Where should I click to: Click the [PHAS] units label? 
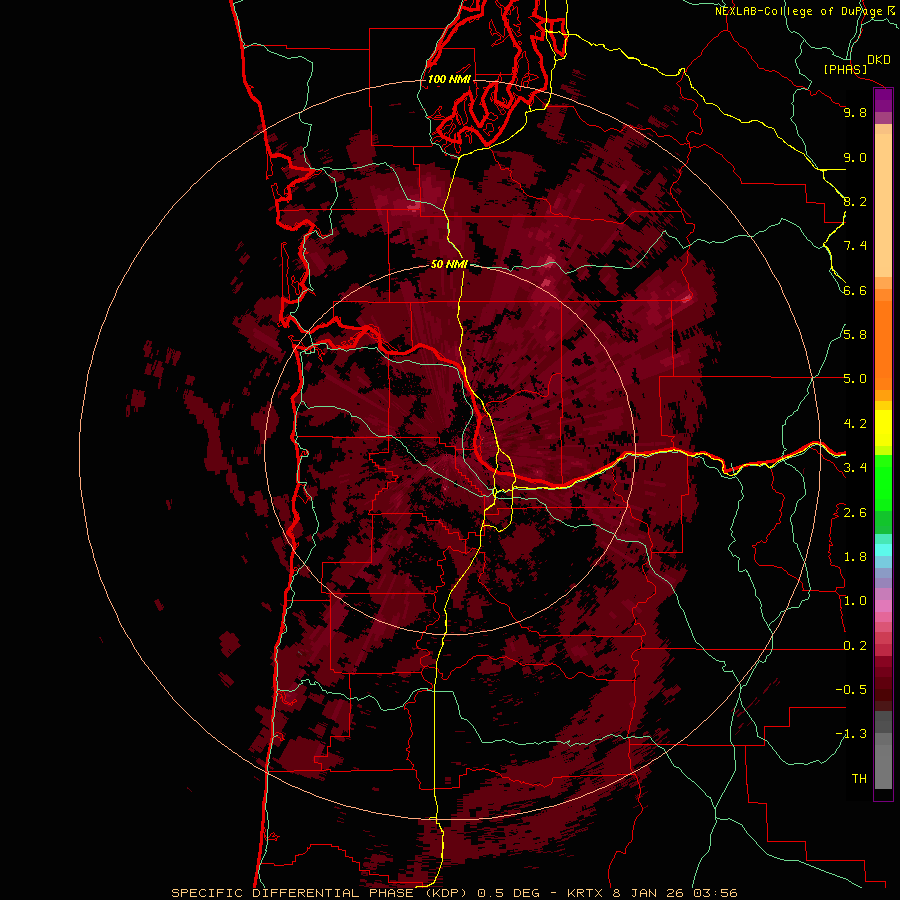pyautogui.click(x=845, y=69)
